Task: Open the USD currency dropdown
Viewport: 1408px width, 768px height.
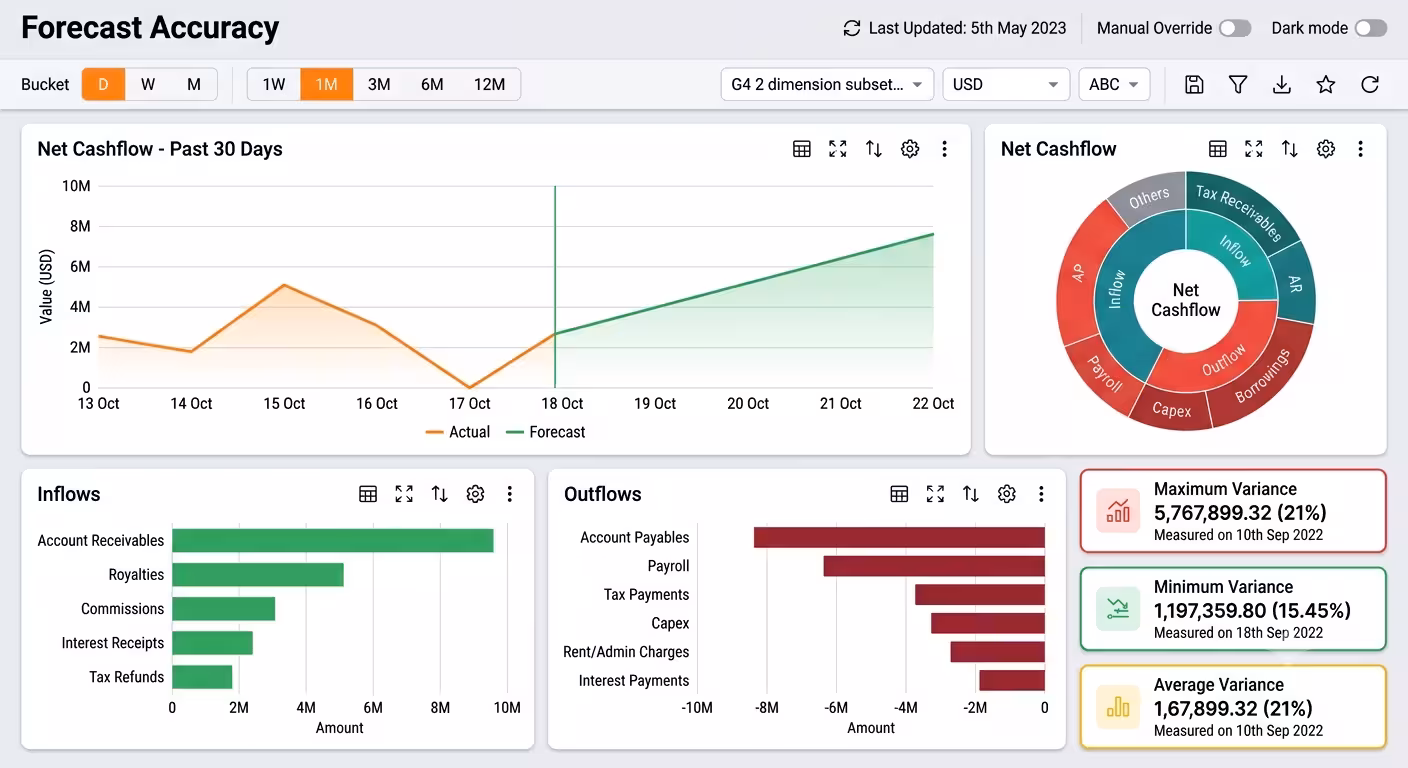Action: pos(1006,84)
